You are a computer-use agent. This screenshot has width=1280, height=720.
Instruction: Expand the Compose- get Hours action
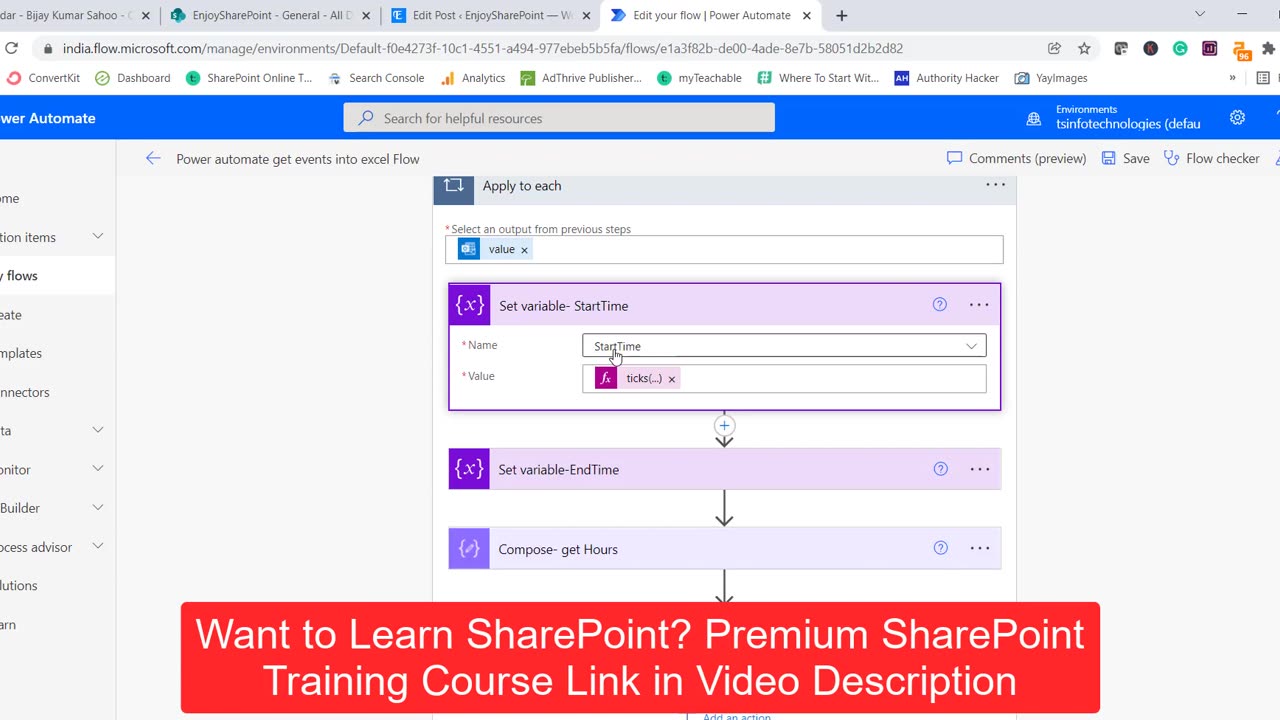click(x=725, y=548)
